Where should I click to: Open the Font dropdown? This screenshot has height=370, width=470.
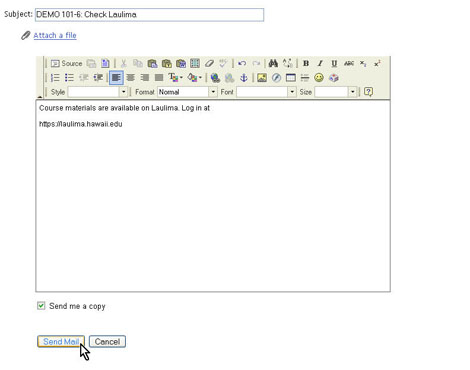pyautogui.click(x=266, y=92)
